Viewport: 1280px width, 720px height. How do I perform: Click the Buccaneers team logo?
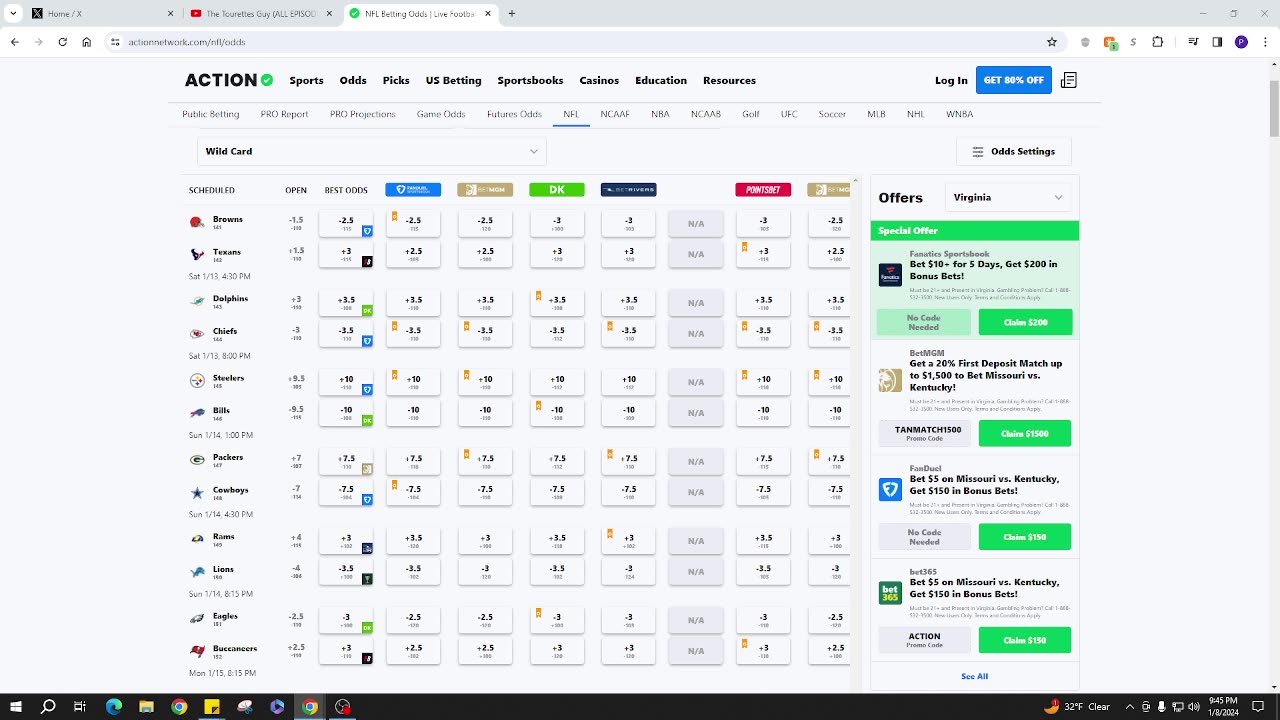(x=197, y=651)
